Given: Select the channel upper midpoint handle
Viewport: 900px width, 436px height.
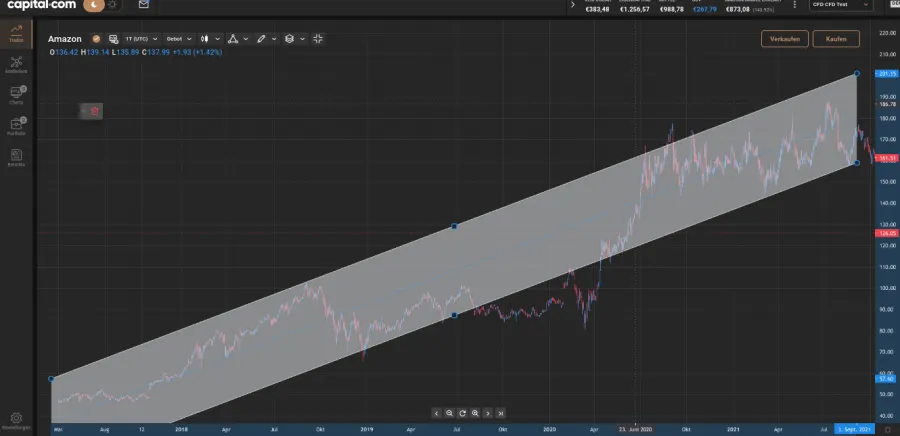Looking at the screenshot, I should [x=454, y=227].
